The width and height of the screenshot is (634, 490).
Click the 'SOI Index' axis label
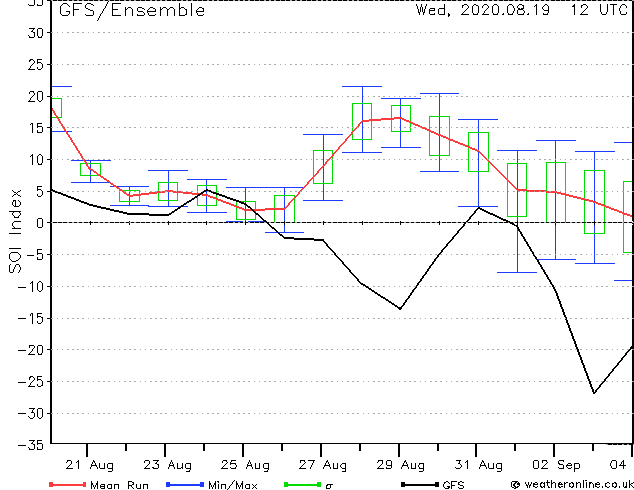[15, 231]
